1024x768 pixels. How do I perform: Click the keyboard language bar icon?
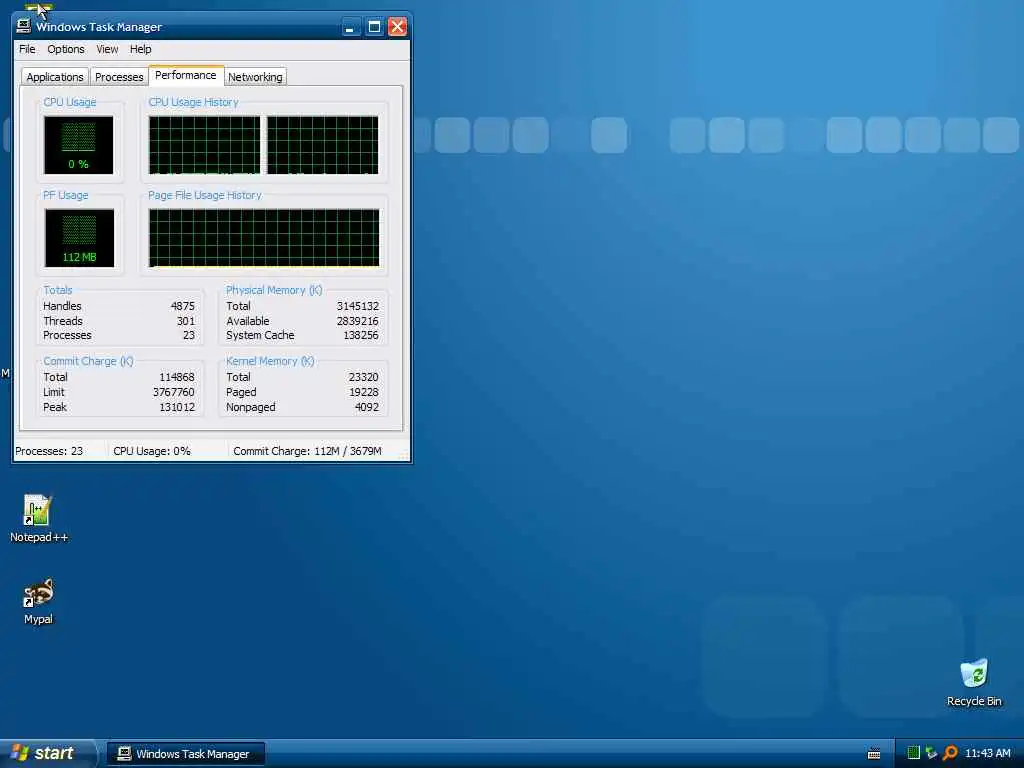[874, 754]
